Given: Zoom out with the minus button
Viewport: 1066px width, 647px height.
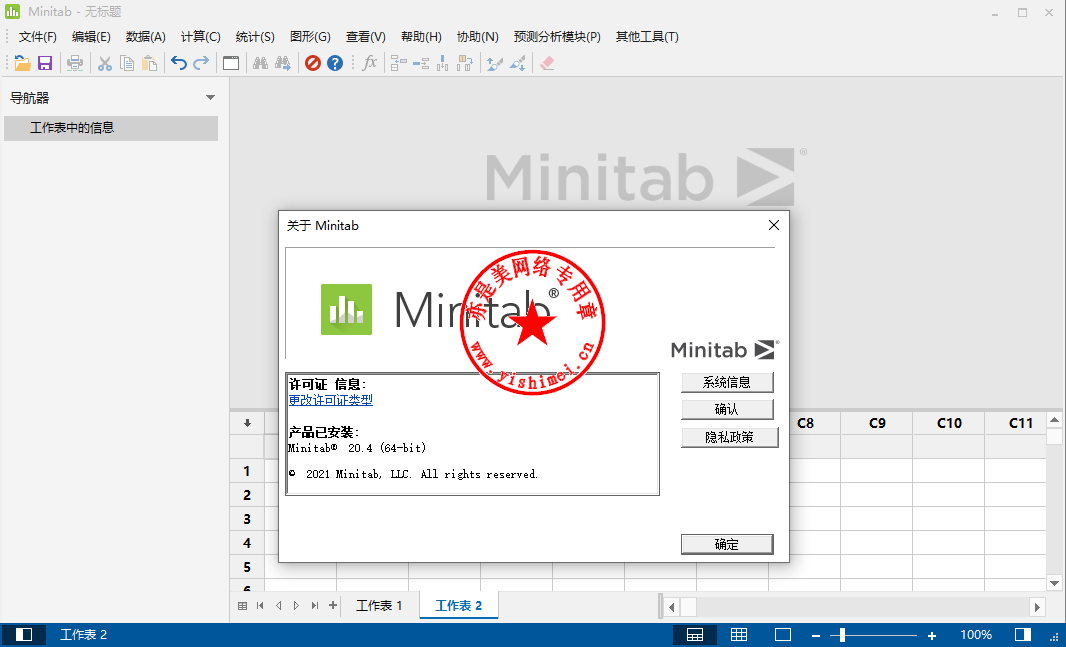Looking at the screenshot, I should pyautogui.click(x=816, y=635).
